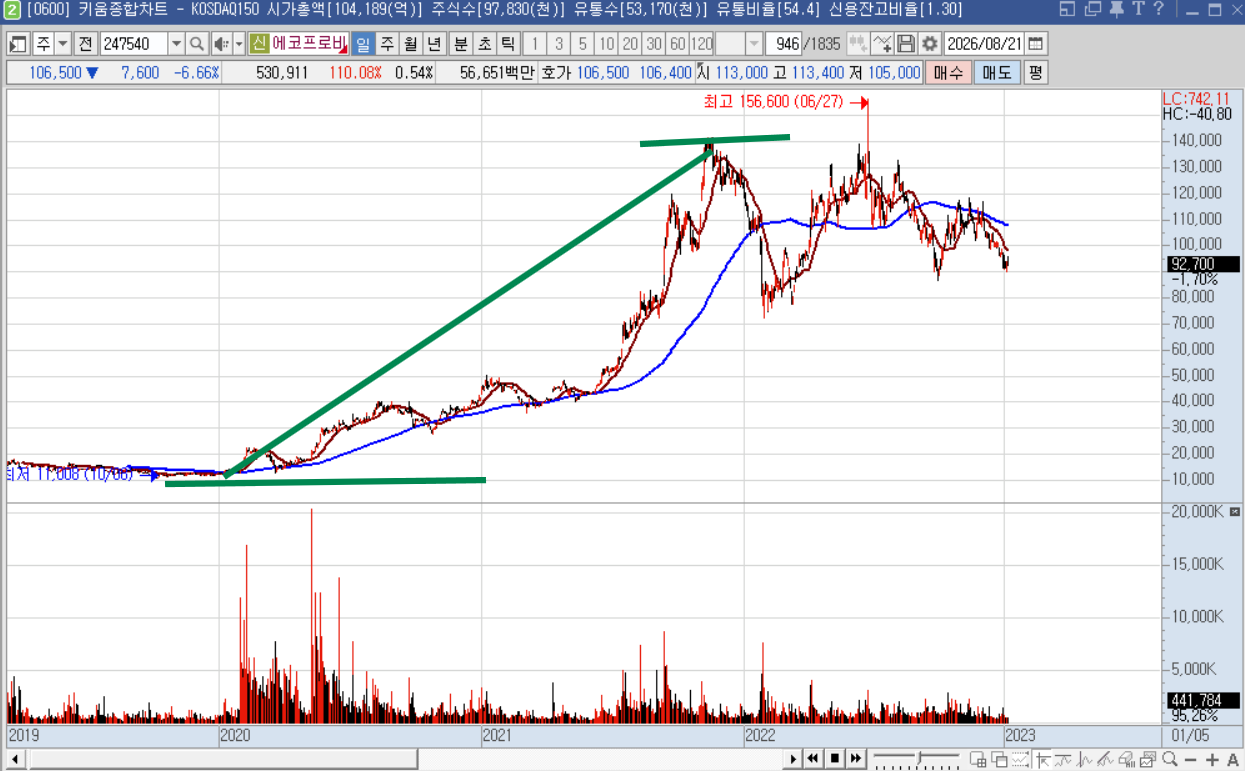Click the speaker sound icon in toolbar
Image resolution: width=1245 pixels, height=771 pixels.
pos(222,44)
